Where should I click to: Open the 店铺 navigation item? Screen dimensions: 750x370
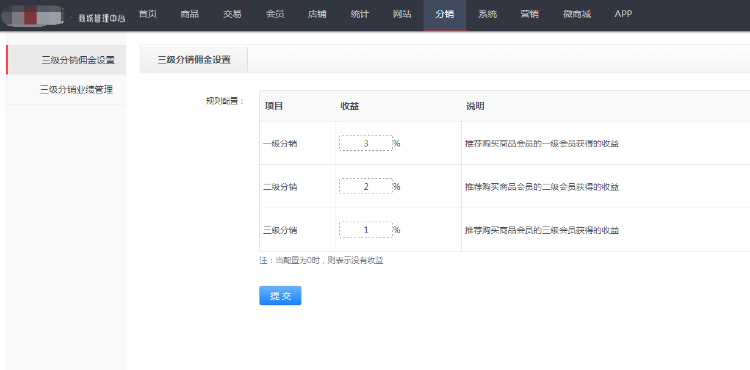point(317,14)
